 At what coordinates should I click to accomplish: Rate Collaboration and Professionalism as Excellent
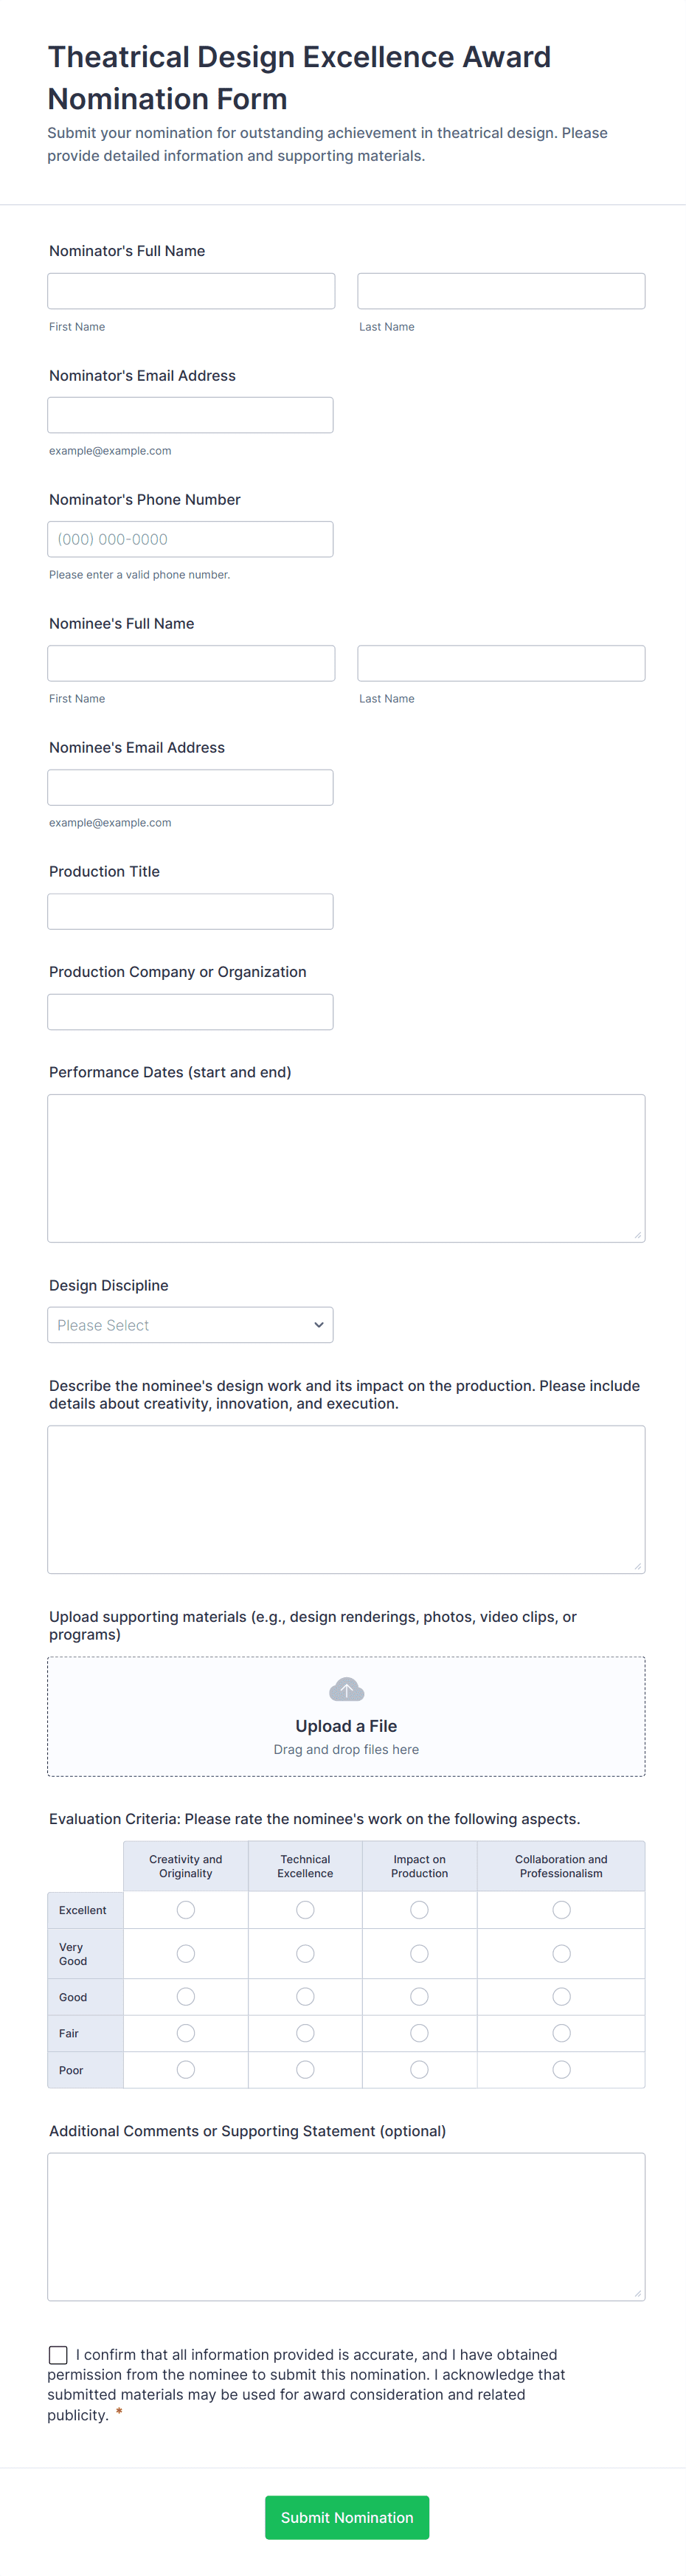[561, 1910]
